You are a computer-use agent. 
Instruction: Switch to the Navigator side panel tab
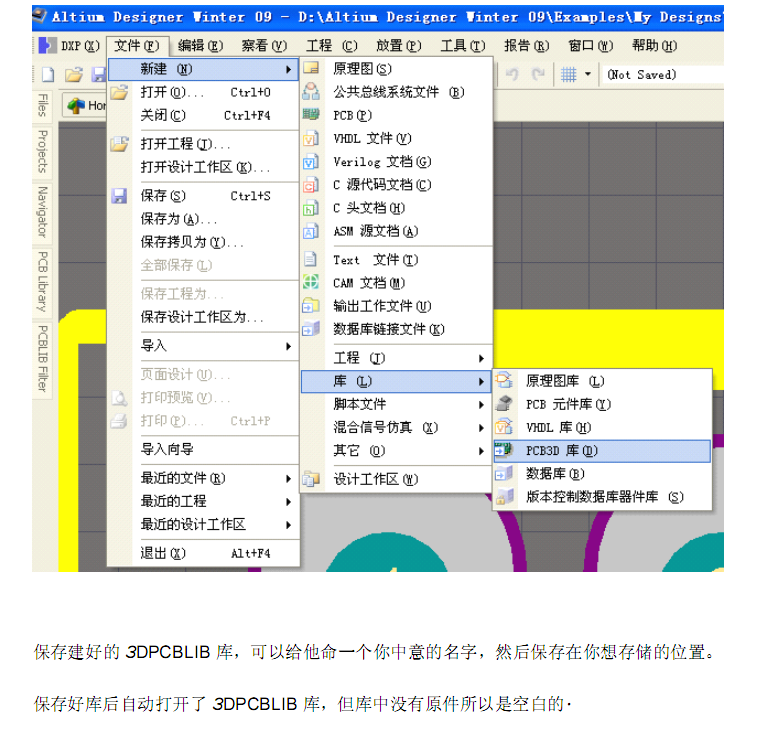(x=42, y=212)
